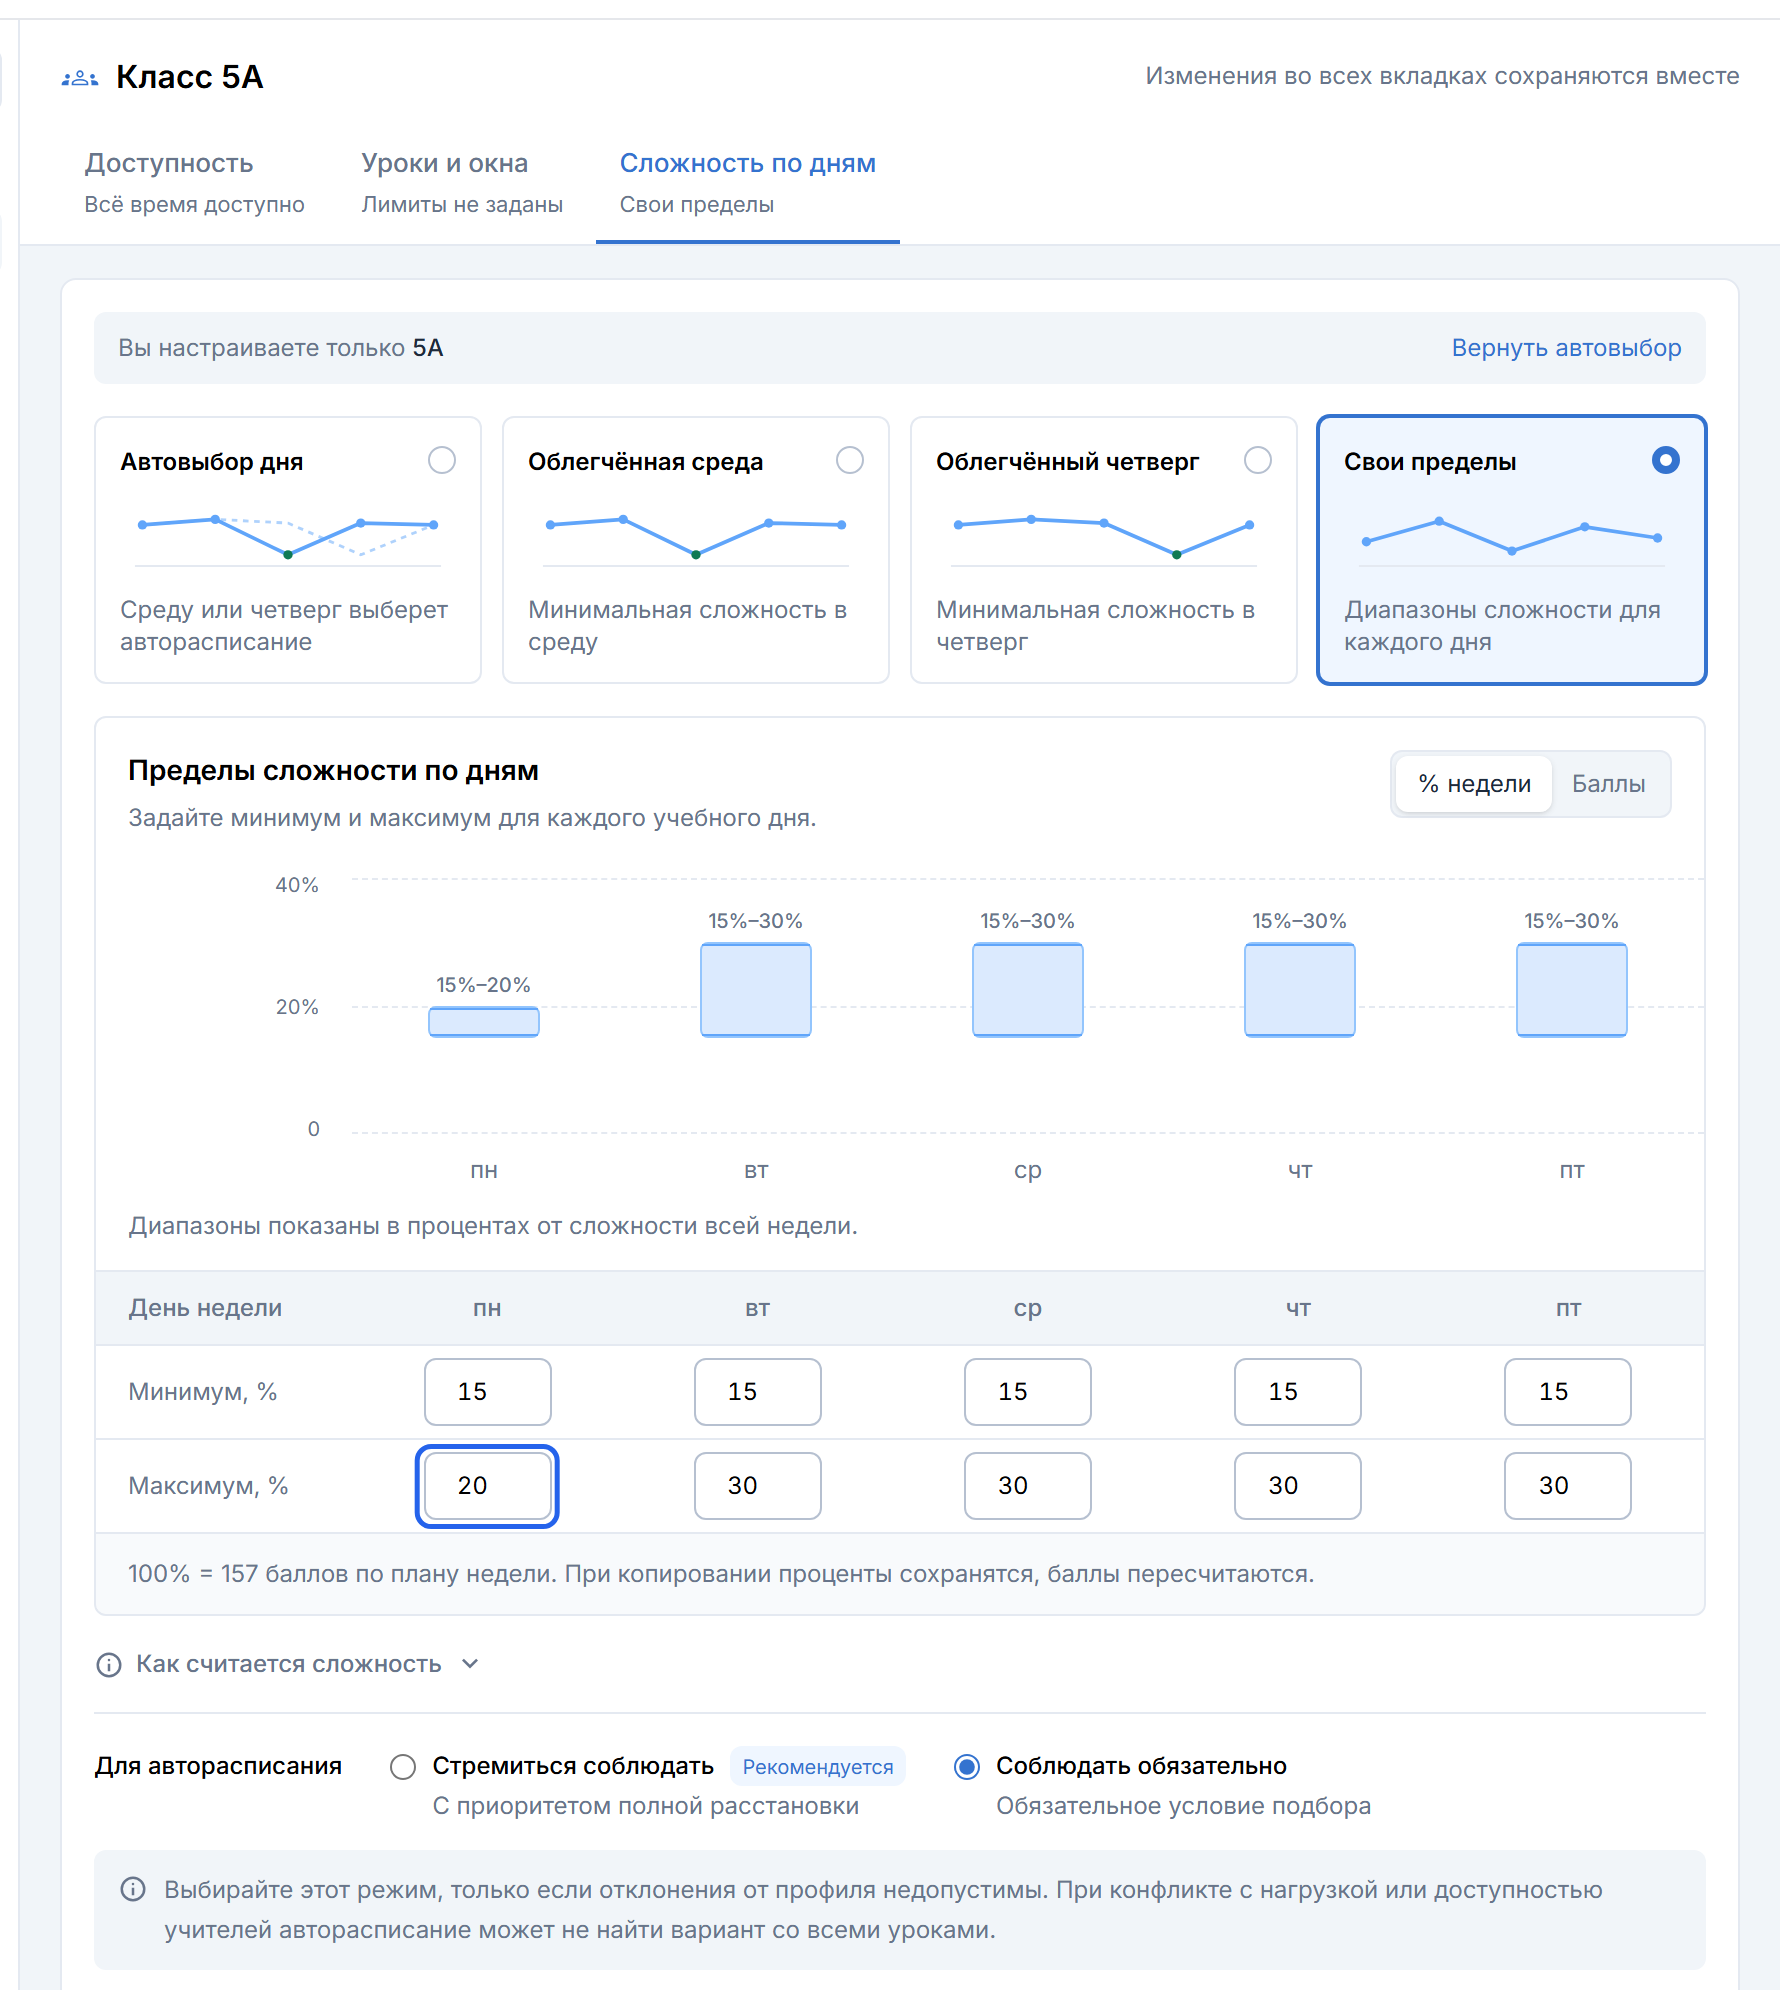Expand the Как считается сложность section
This screenshot has width=1780, height=1990.
(x=289, y=1664)
